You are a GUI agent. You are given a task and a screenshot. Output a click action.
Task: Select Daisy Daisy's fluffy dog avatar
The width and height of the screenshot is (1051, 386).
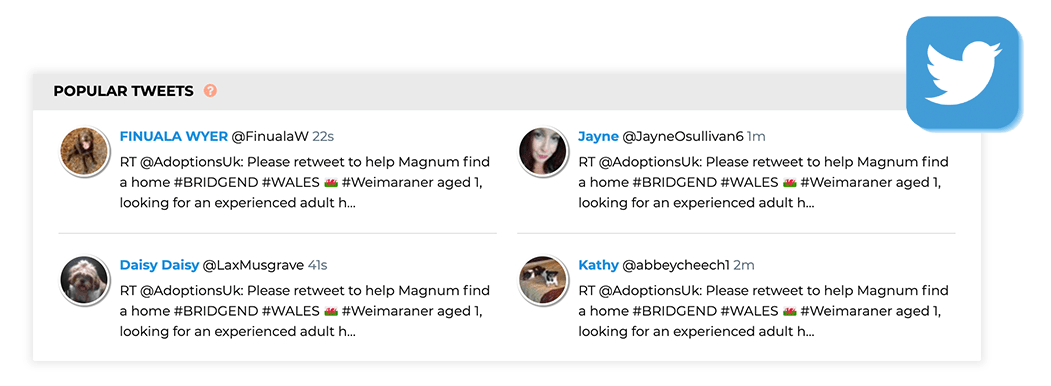click(84, 280)
